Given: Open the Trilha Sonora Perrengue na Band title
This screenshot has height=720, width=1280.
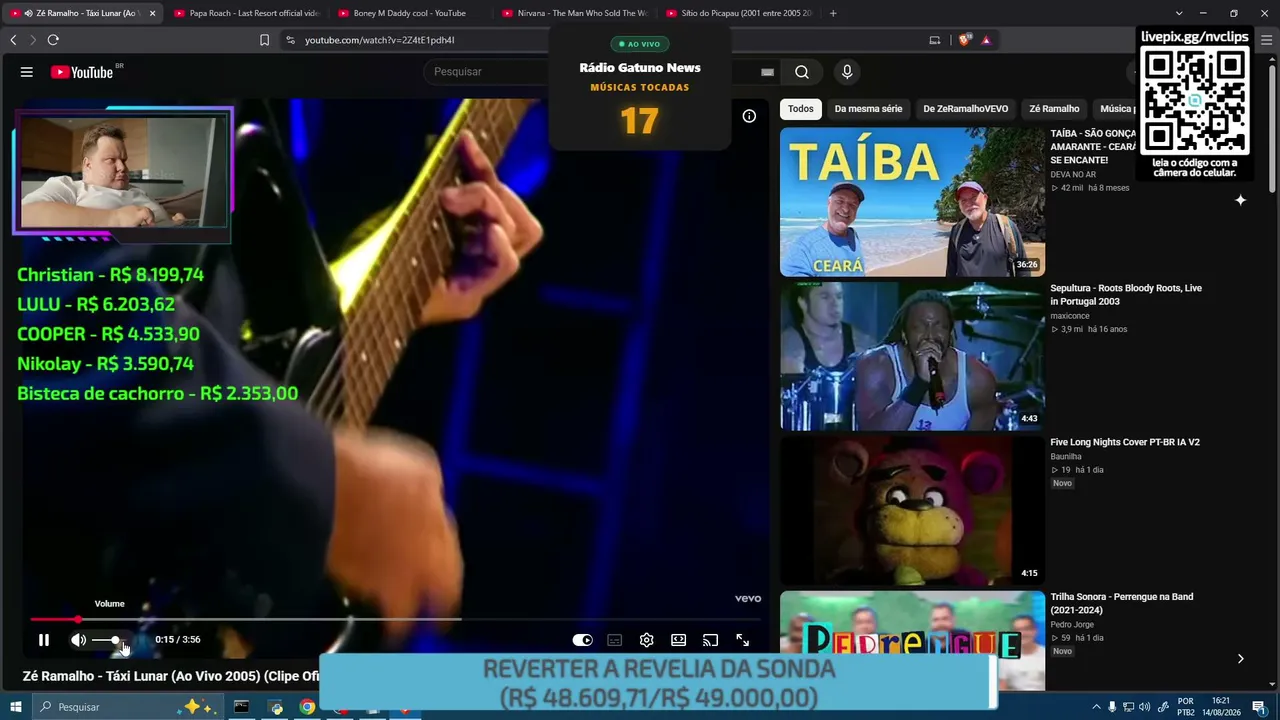Looking at the screenshot, I should pyautogui.click(x=1121, y=604).
